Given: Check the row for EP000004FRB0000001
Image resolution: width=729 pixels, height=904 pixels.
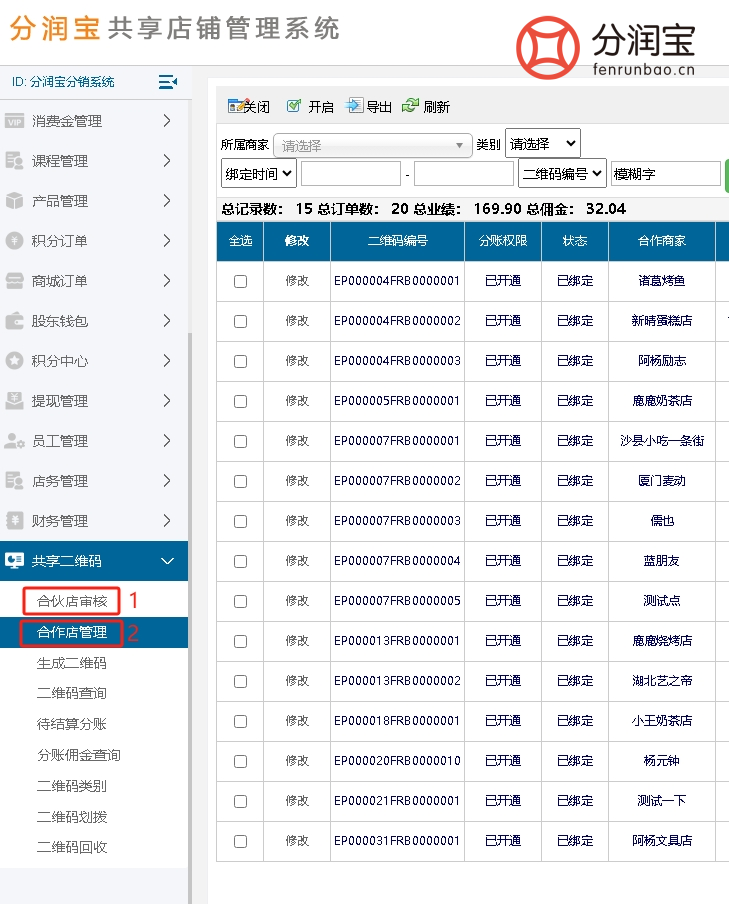Looking at the screenshot, I should 240,282.
